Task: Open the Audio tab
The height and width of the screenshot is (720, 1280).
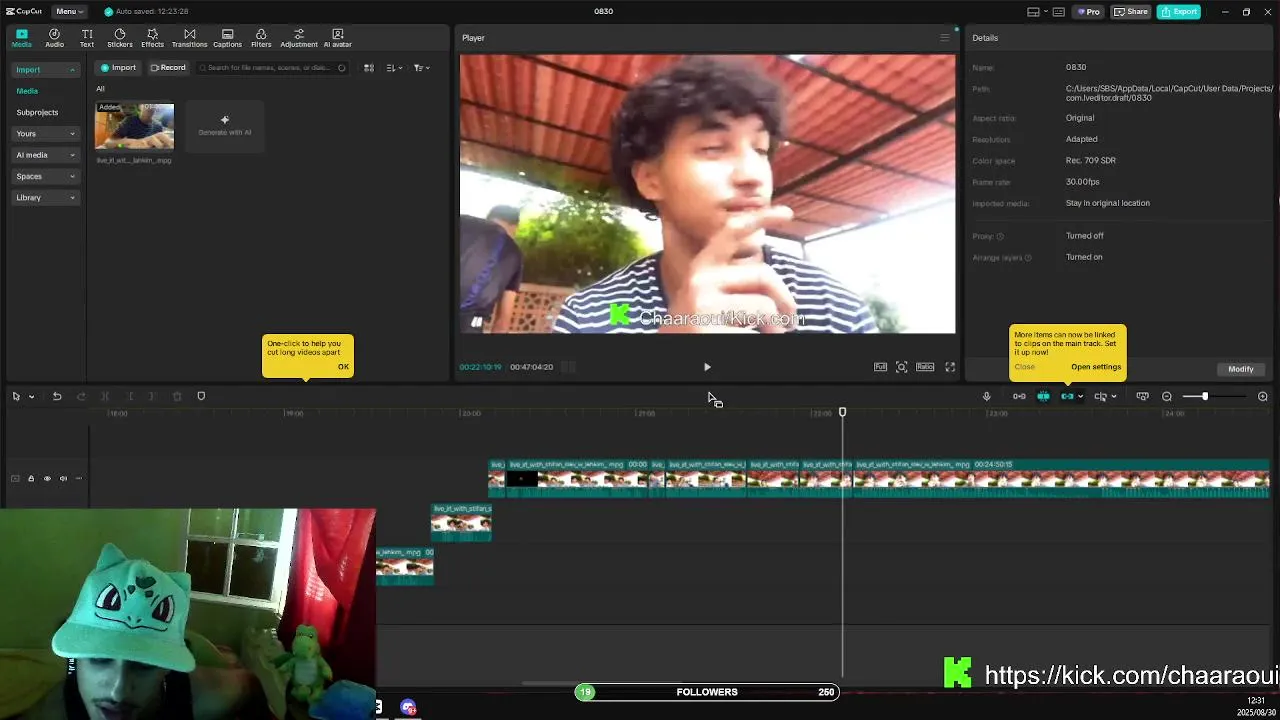Action: pyautogui.click(x=54, y=38)
